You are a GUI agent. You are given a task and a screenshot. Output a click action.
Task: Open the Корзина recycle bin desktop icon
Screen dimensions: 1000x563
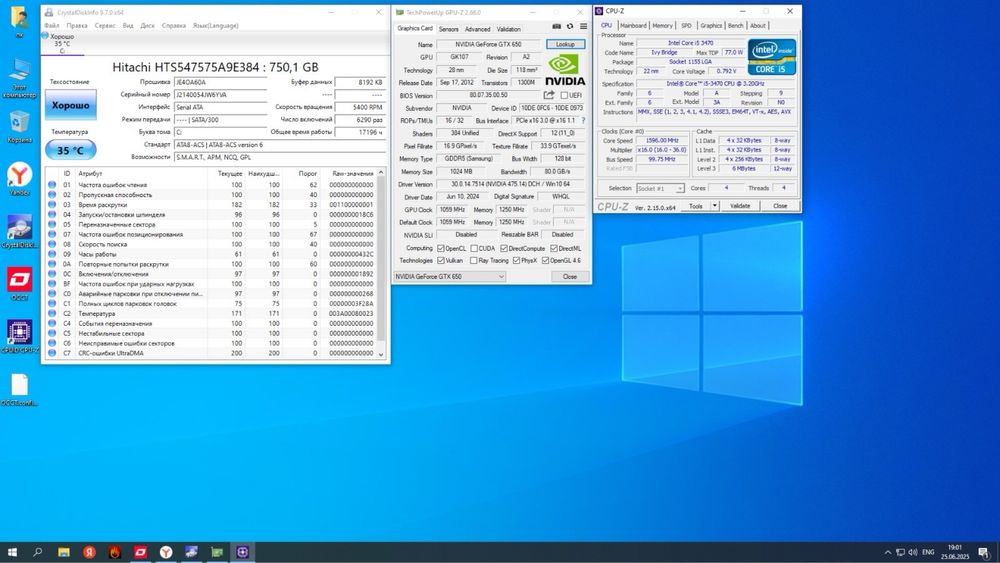pos(19,126)
